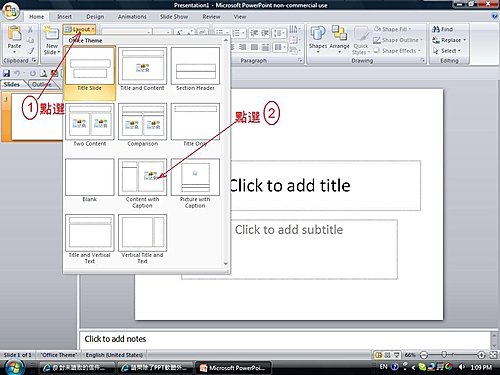The width and height of the screenshot is (500, 375).
Task: Open Quick Styles dropdown
Action: [x=361, y=41]
